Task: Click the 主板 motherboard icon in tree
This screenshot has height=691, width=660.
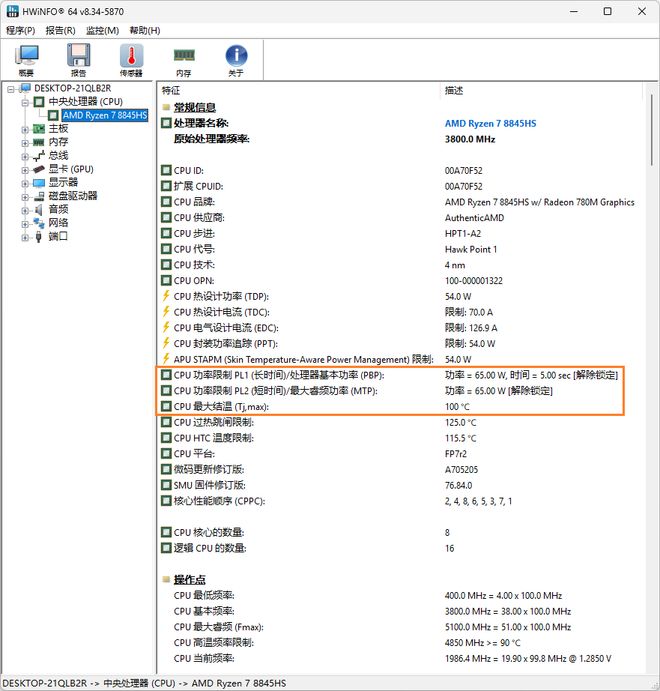Action: [39, 129]
